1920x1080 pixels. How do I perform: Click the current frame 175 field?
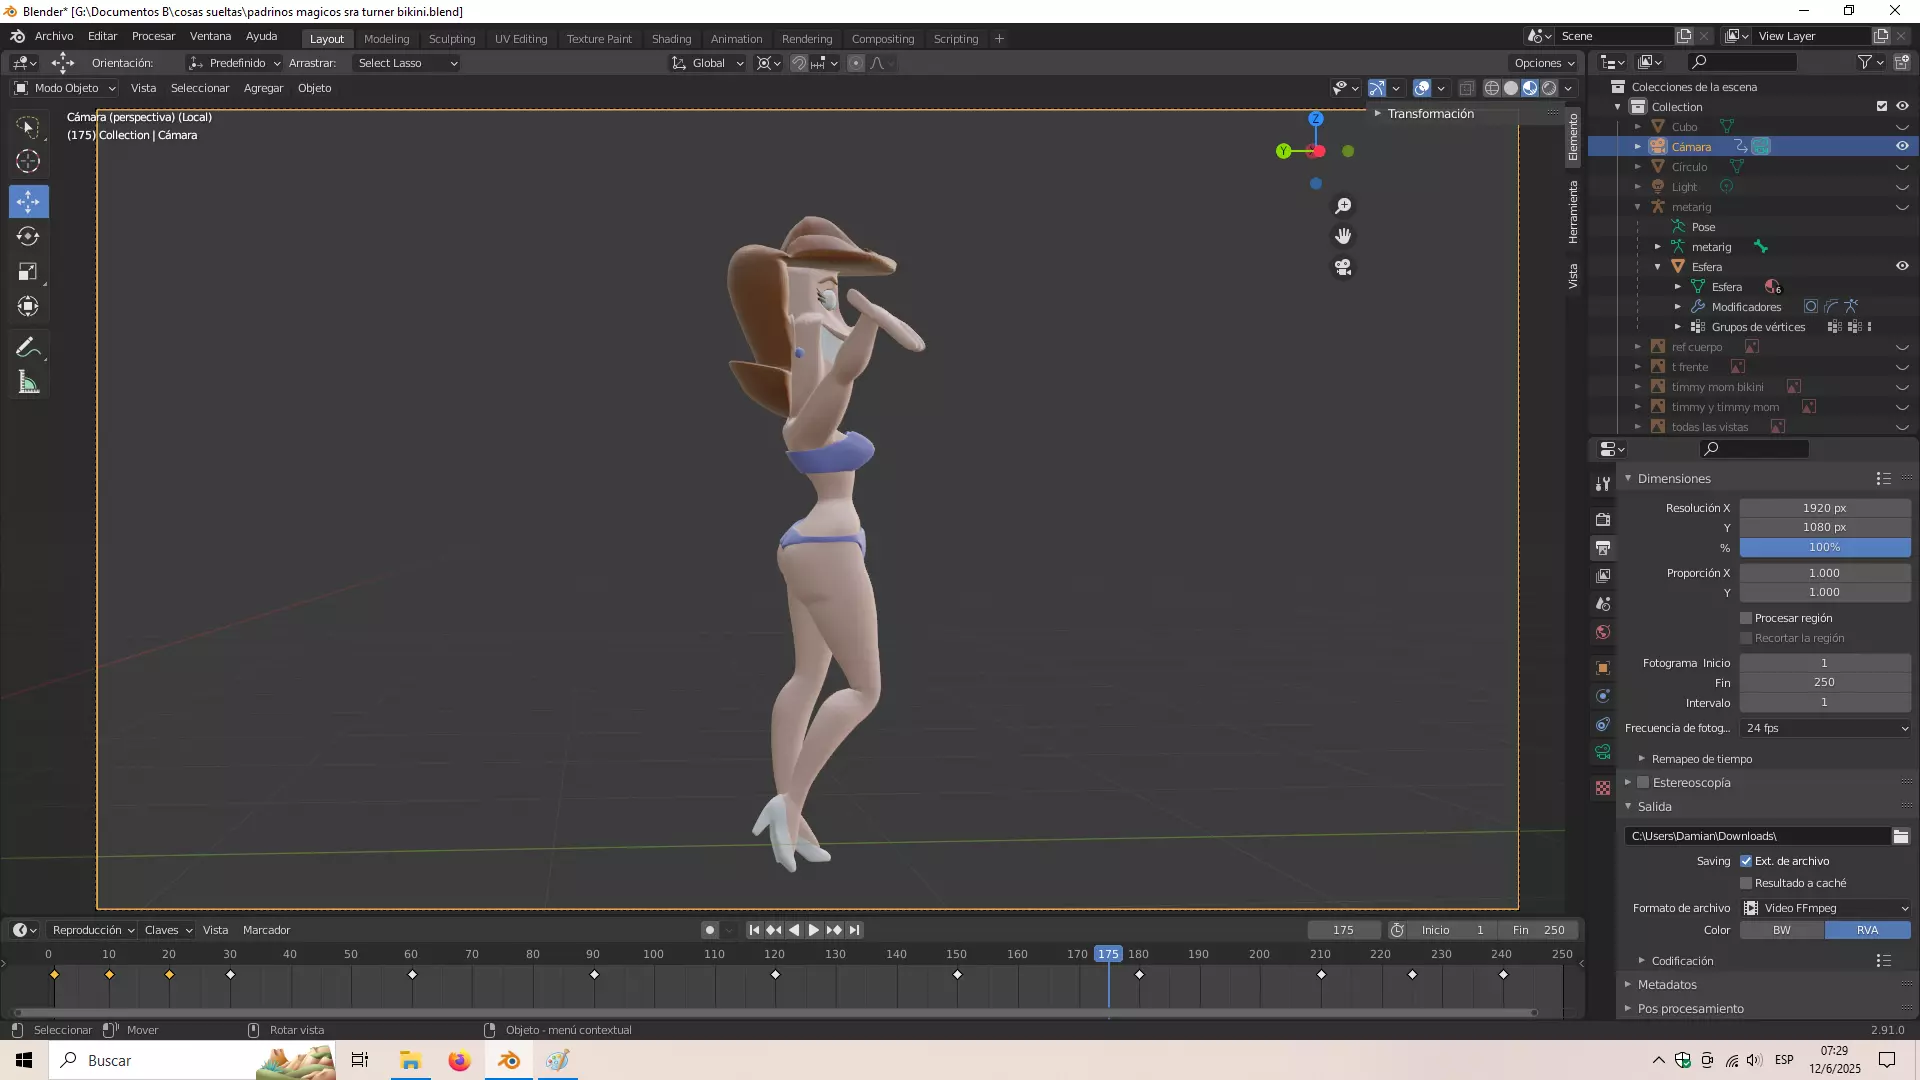point(1343,930)
